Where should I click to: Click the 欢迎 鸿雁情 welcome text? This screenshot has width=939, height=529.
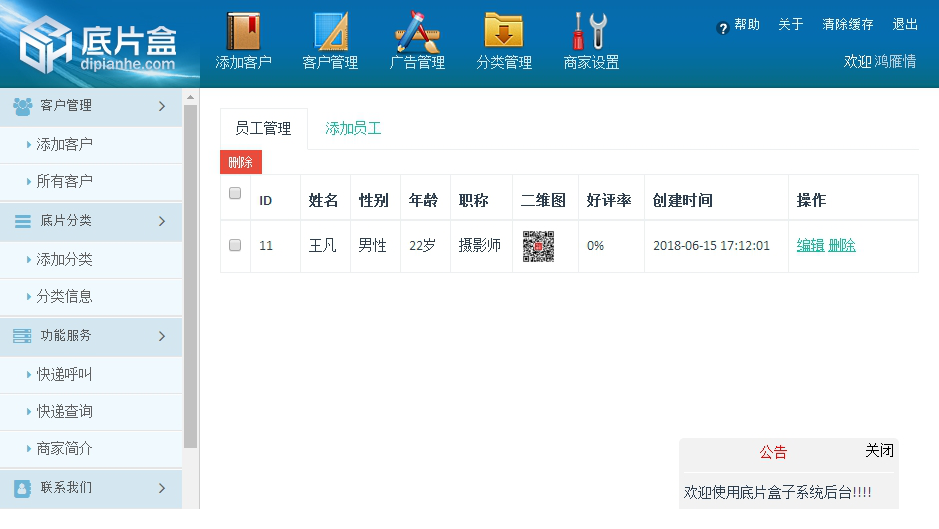[x=880, y=62]
